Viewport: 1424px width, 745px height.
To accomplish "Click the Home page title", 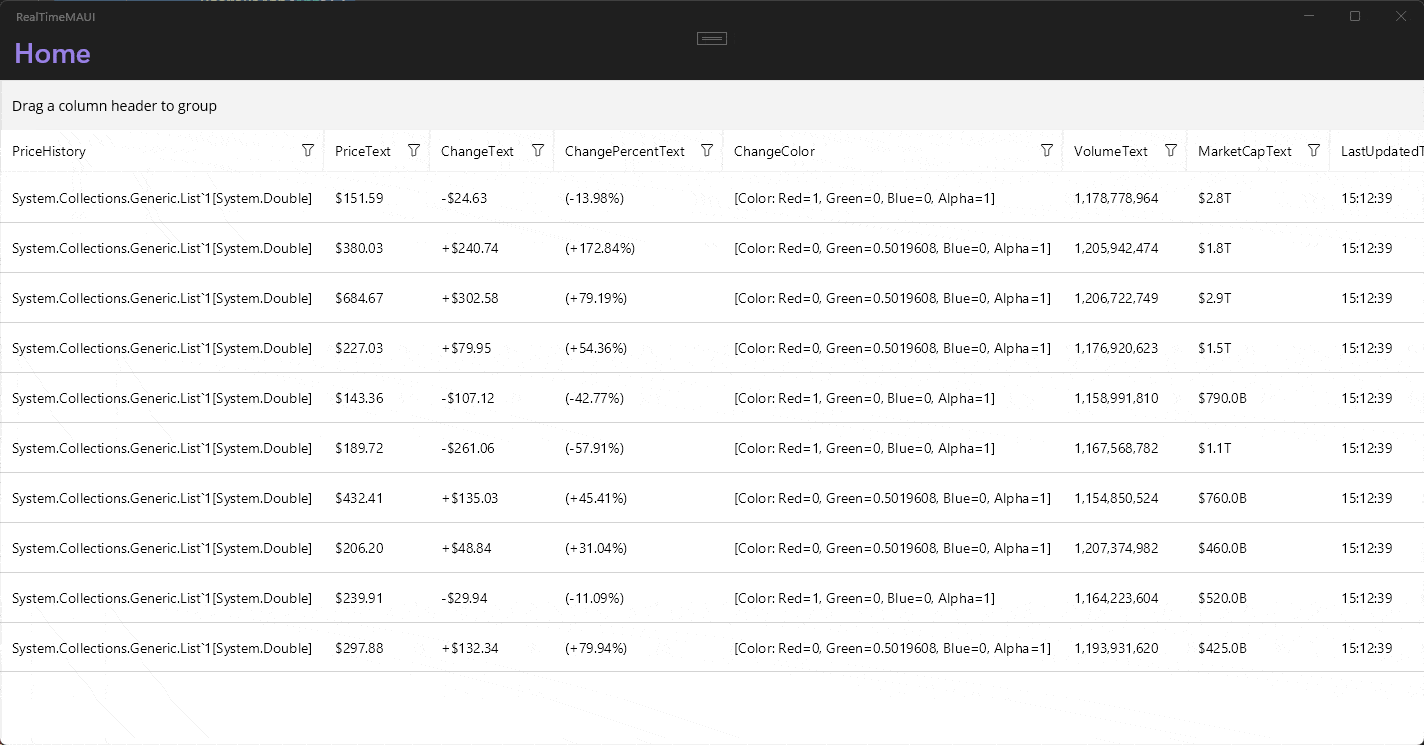I will click(52, 53).
